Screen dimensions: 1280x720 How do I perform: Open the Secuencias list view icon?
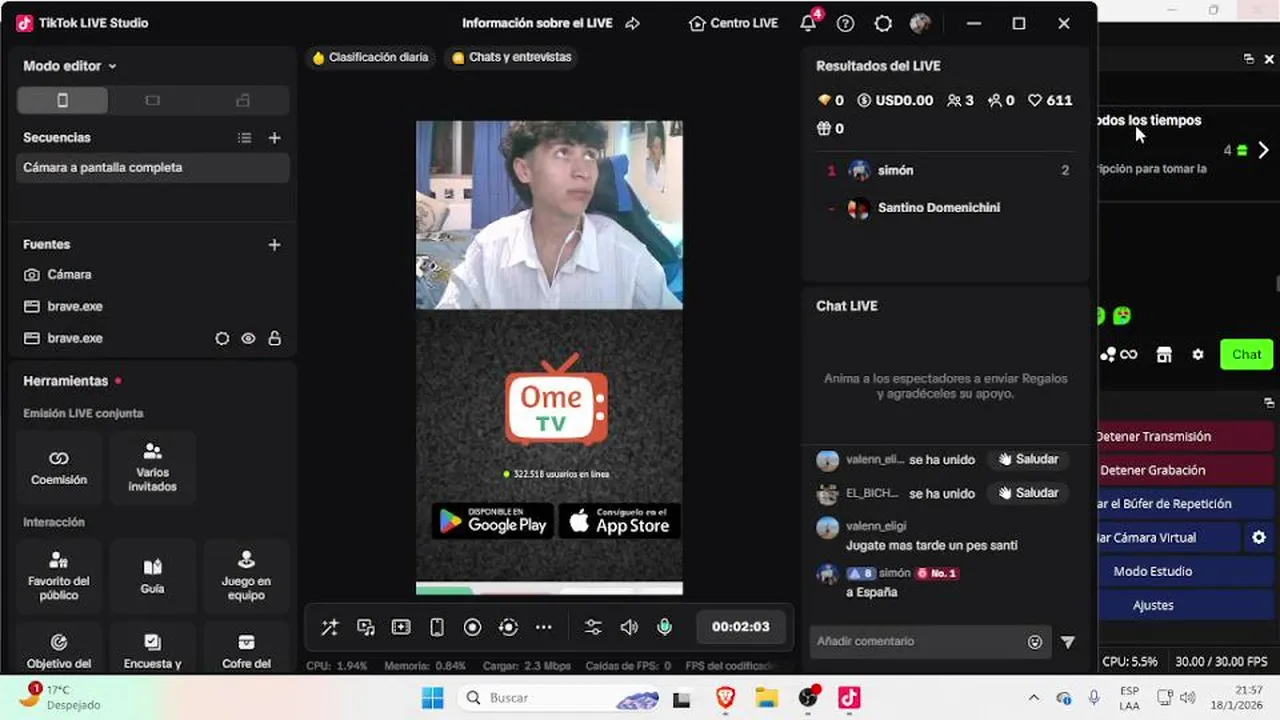click(x=244, y=138)
